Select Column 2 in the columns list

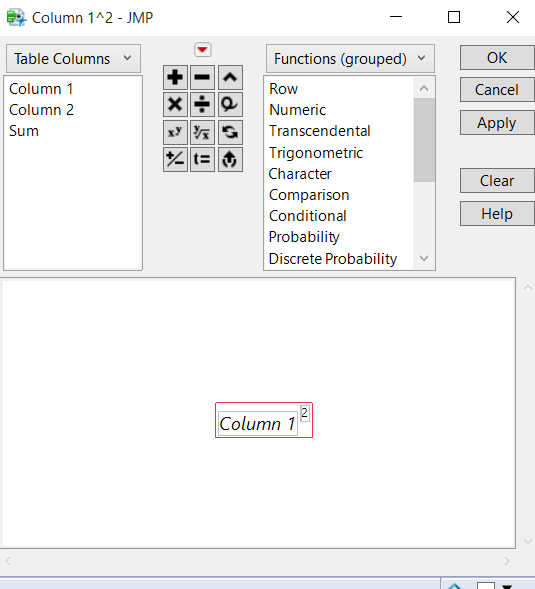41,110
